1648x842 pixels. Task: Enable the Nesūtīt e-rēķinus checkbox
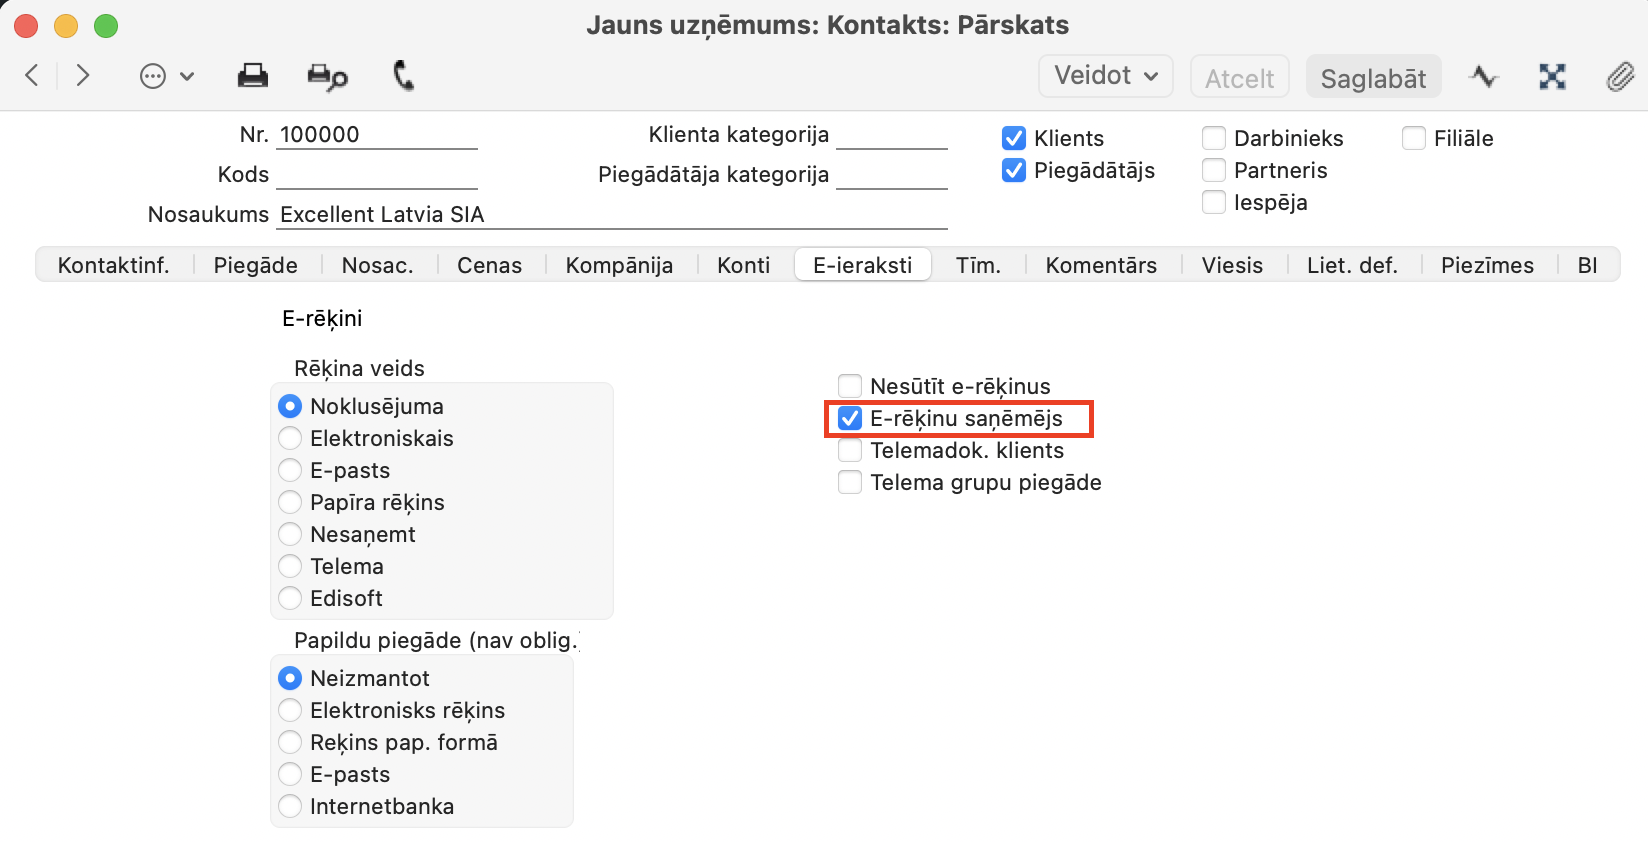pos(850,386)
